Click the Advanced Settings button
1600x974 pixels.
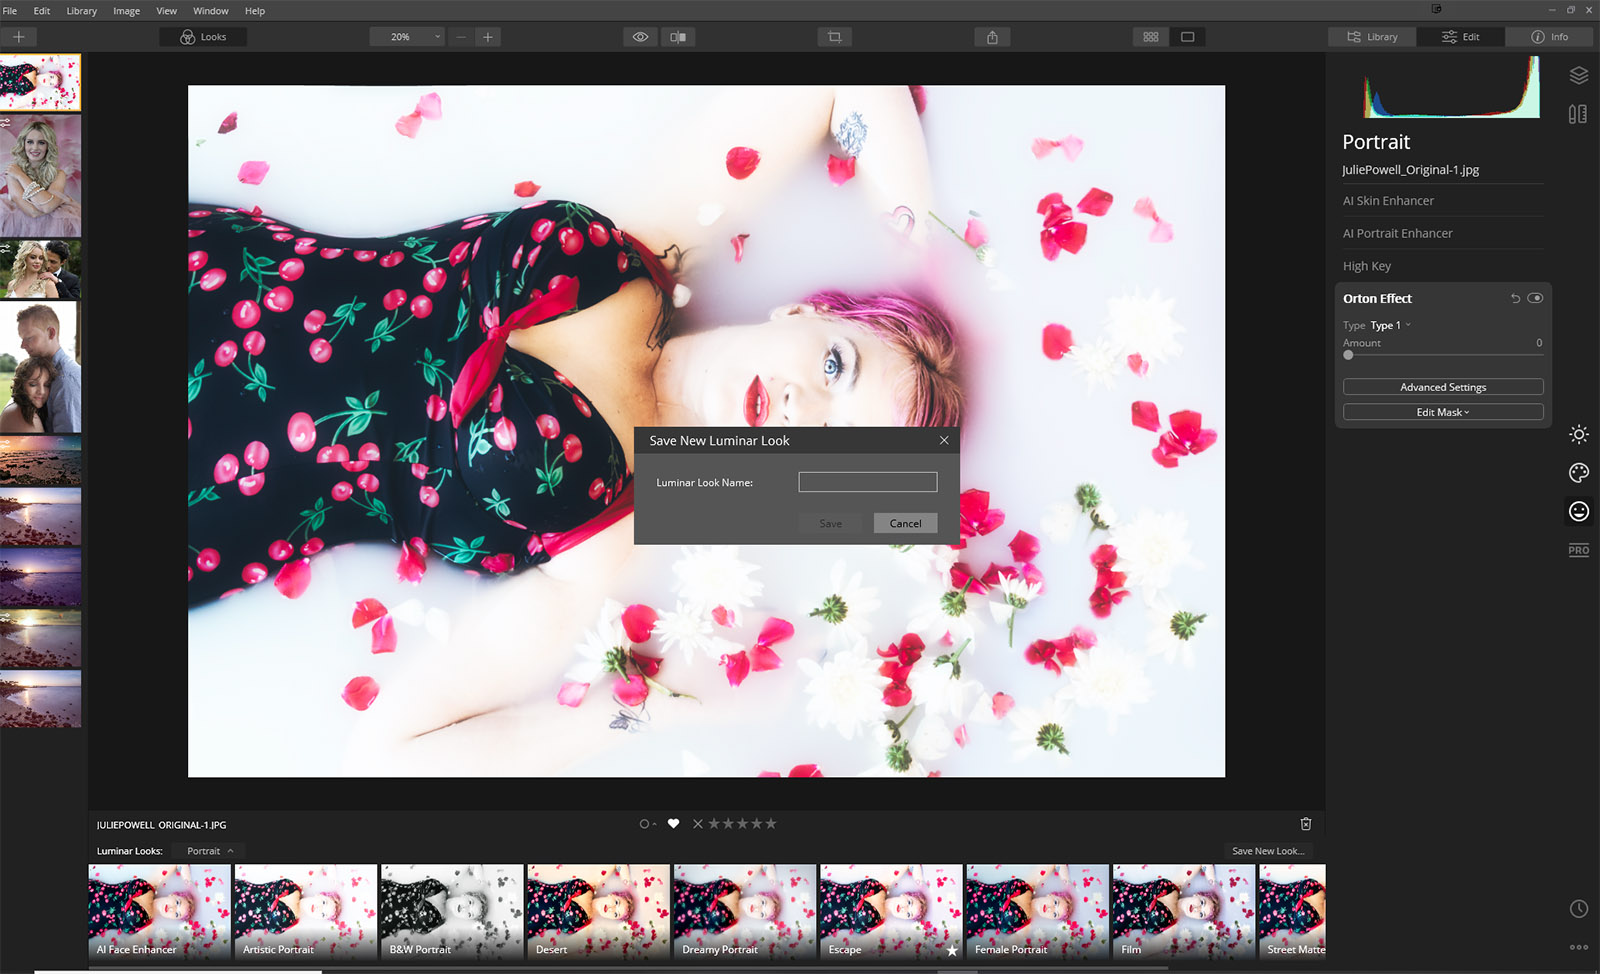pos(1442,387)
